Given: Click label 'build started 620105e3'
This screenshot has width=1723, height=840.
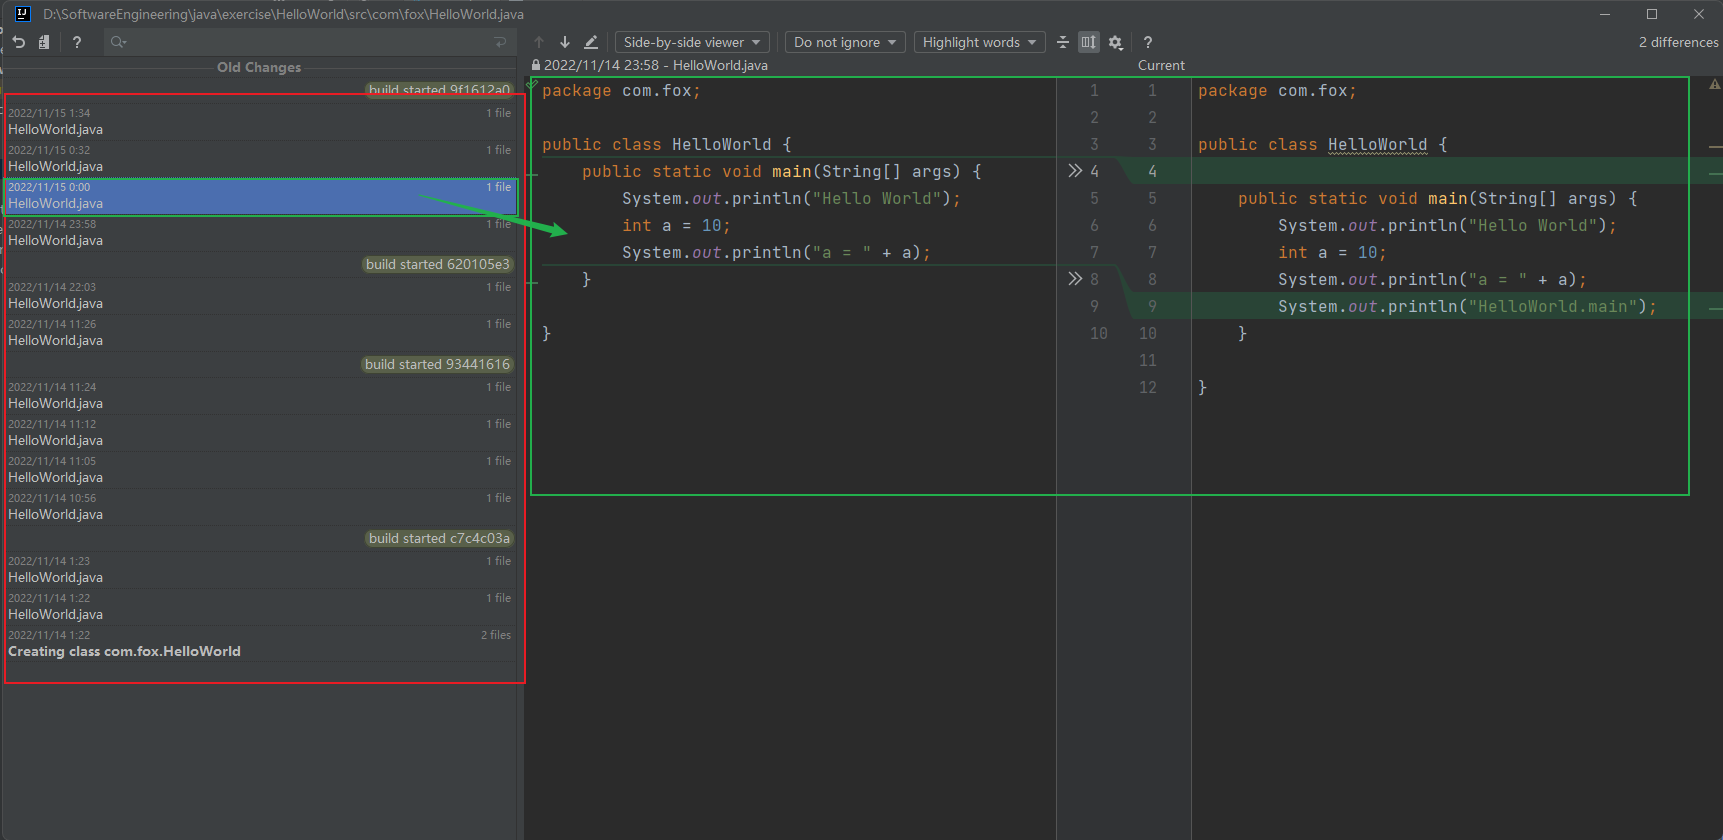Looking at the screenshot, I should pyautogui.click(x=438, y=264).
